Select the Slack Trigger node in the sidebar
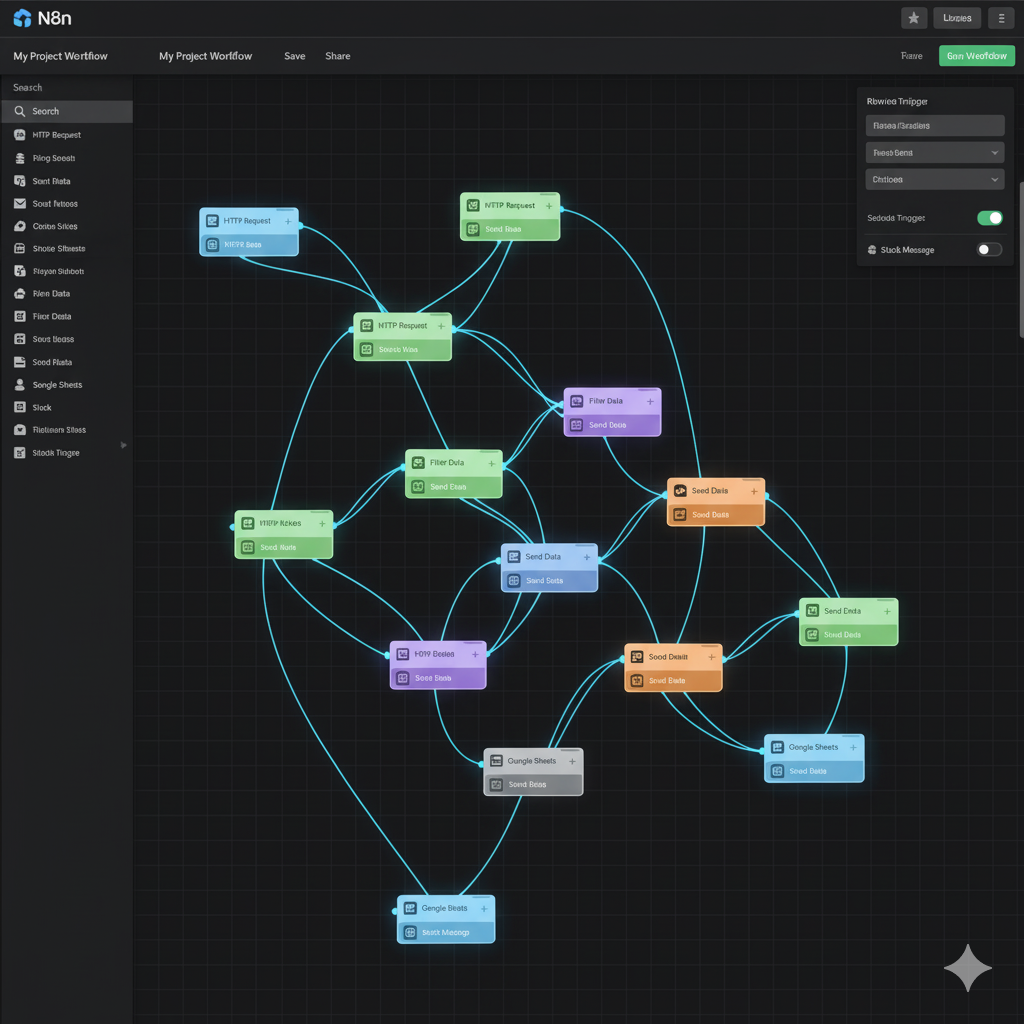Image resolution: width=1024 pixels, height=1024 pixels. (x=57, y=452)
